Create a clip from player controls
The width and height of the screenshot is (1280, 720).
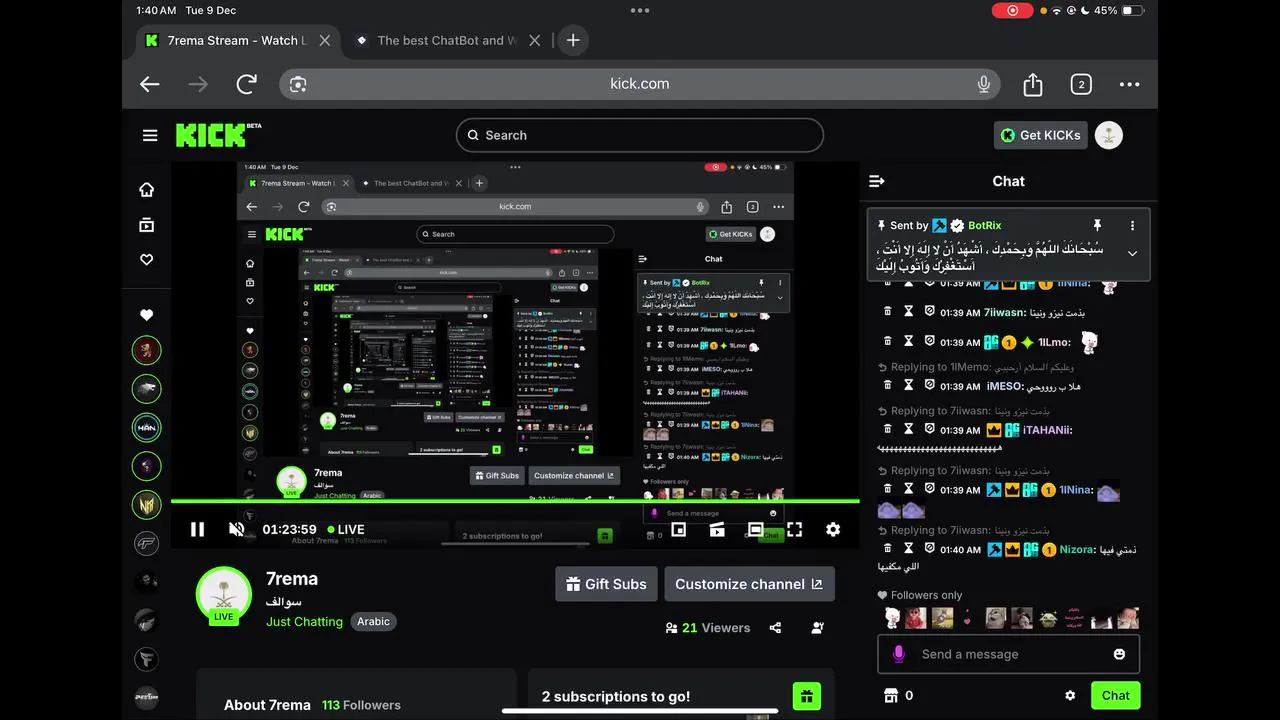click(717, 529)
